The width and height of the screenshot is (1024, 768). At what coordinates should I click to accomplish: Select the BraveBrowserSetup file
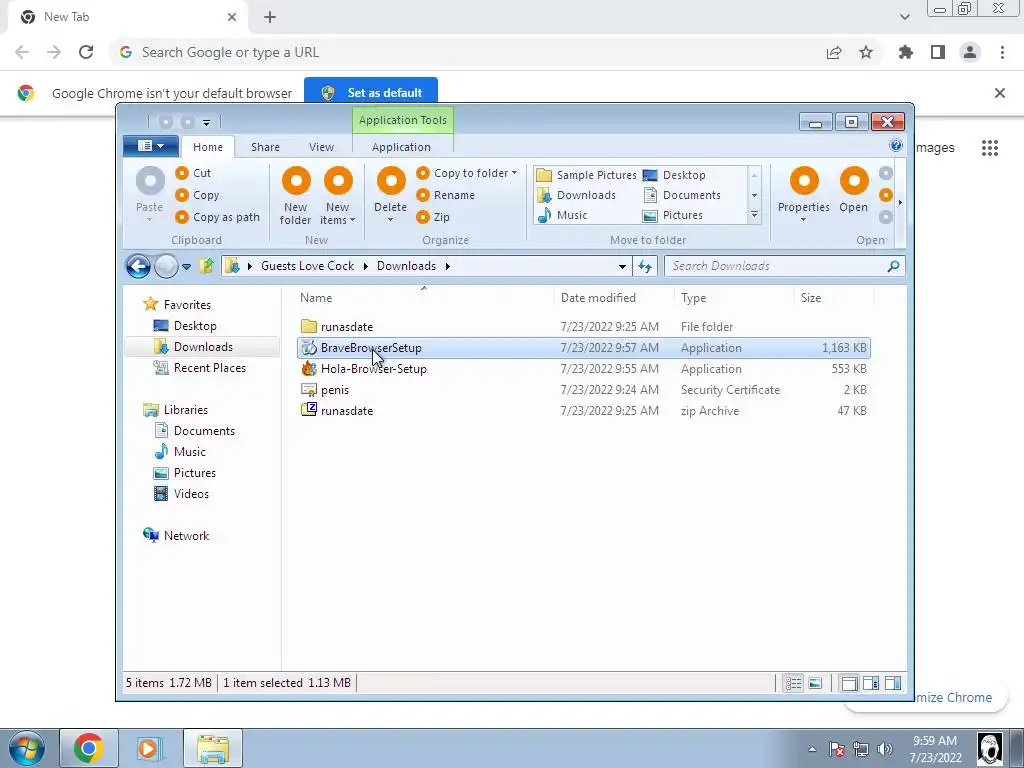[584, 348]
